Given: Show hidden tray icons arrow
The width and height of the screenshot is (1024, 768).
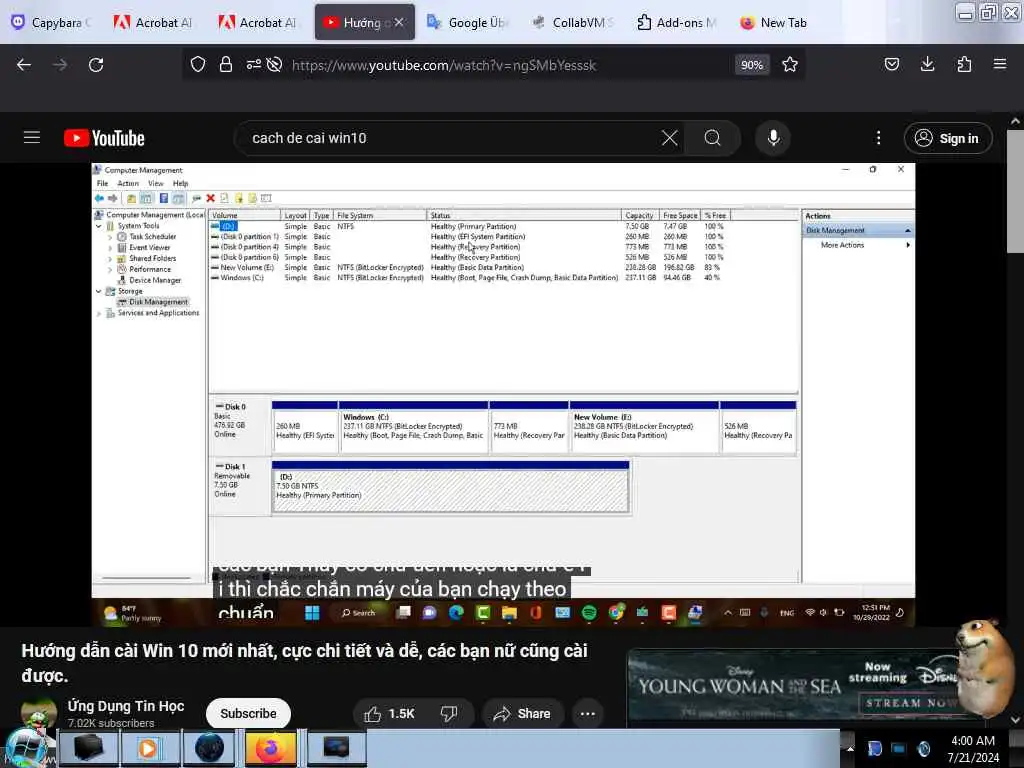Looking at the screenshot, I should click(x=850, y=749).
